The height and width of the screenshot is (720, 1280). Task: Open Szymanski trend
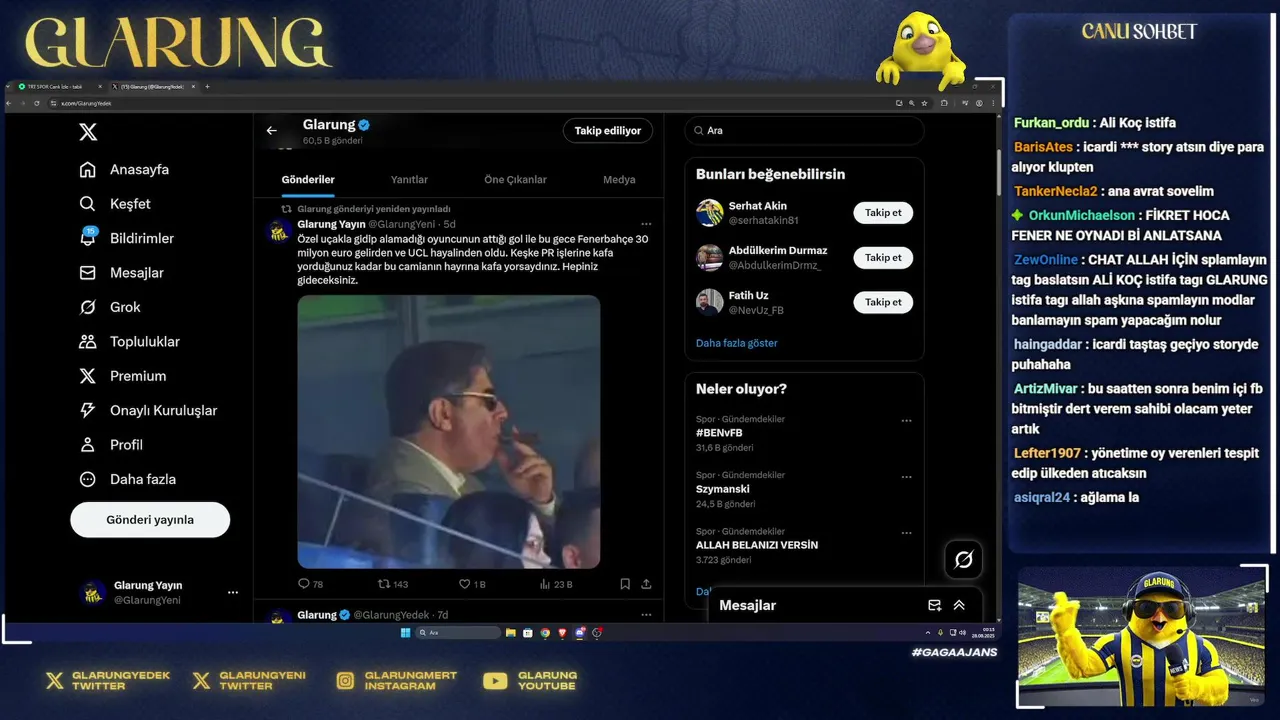click(722, 489)
